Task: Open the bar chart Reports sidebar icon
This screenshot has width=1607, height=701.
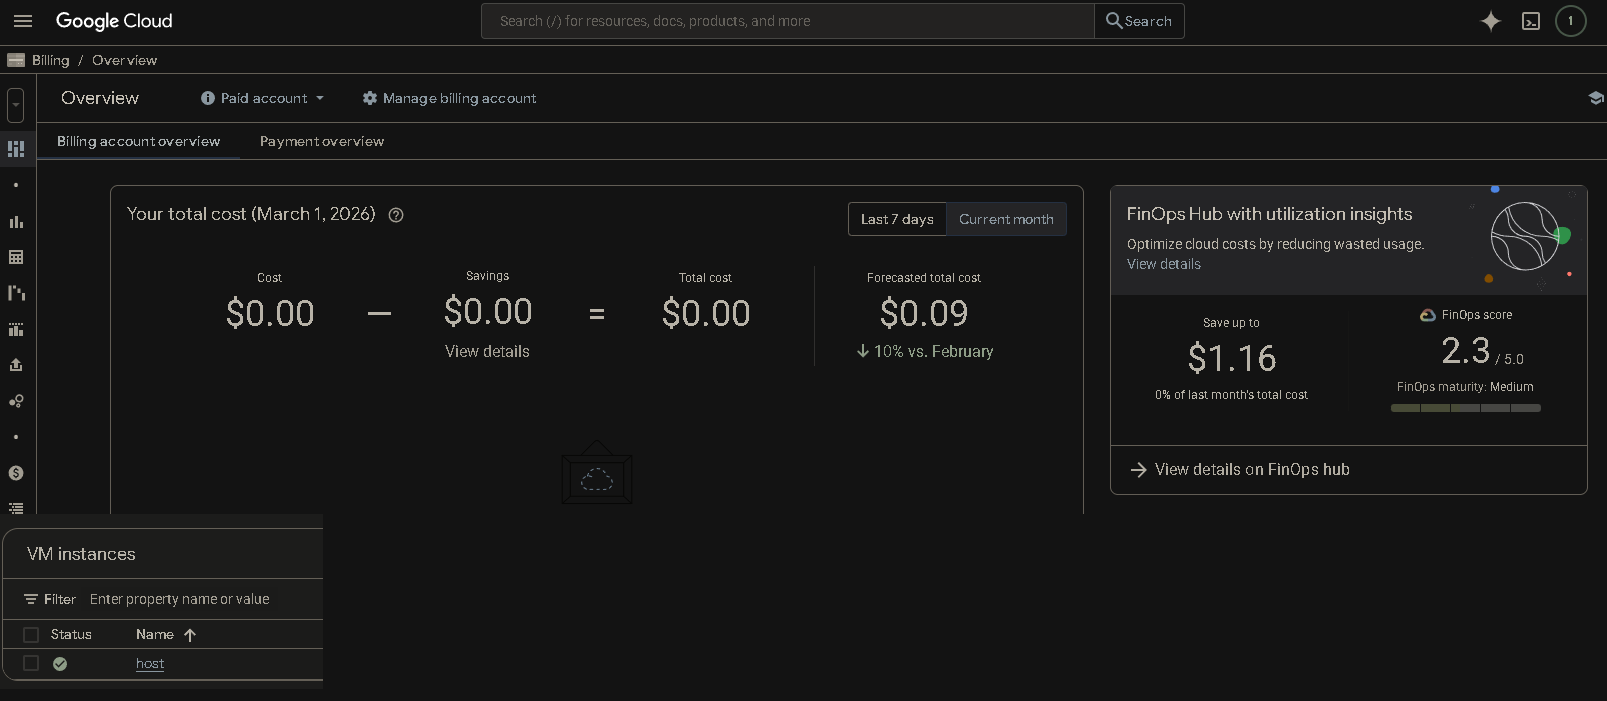Action: point(16,222)
